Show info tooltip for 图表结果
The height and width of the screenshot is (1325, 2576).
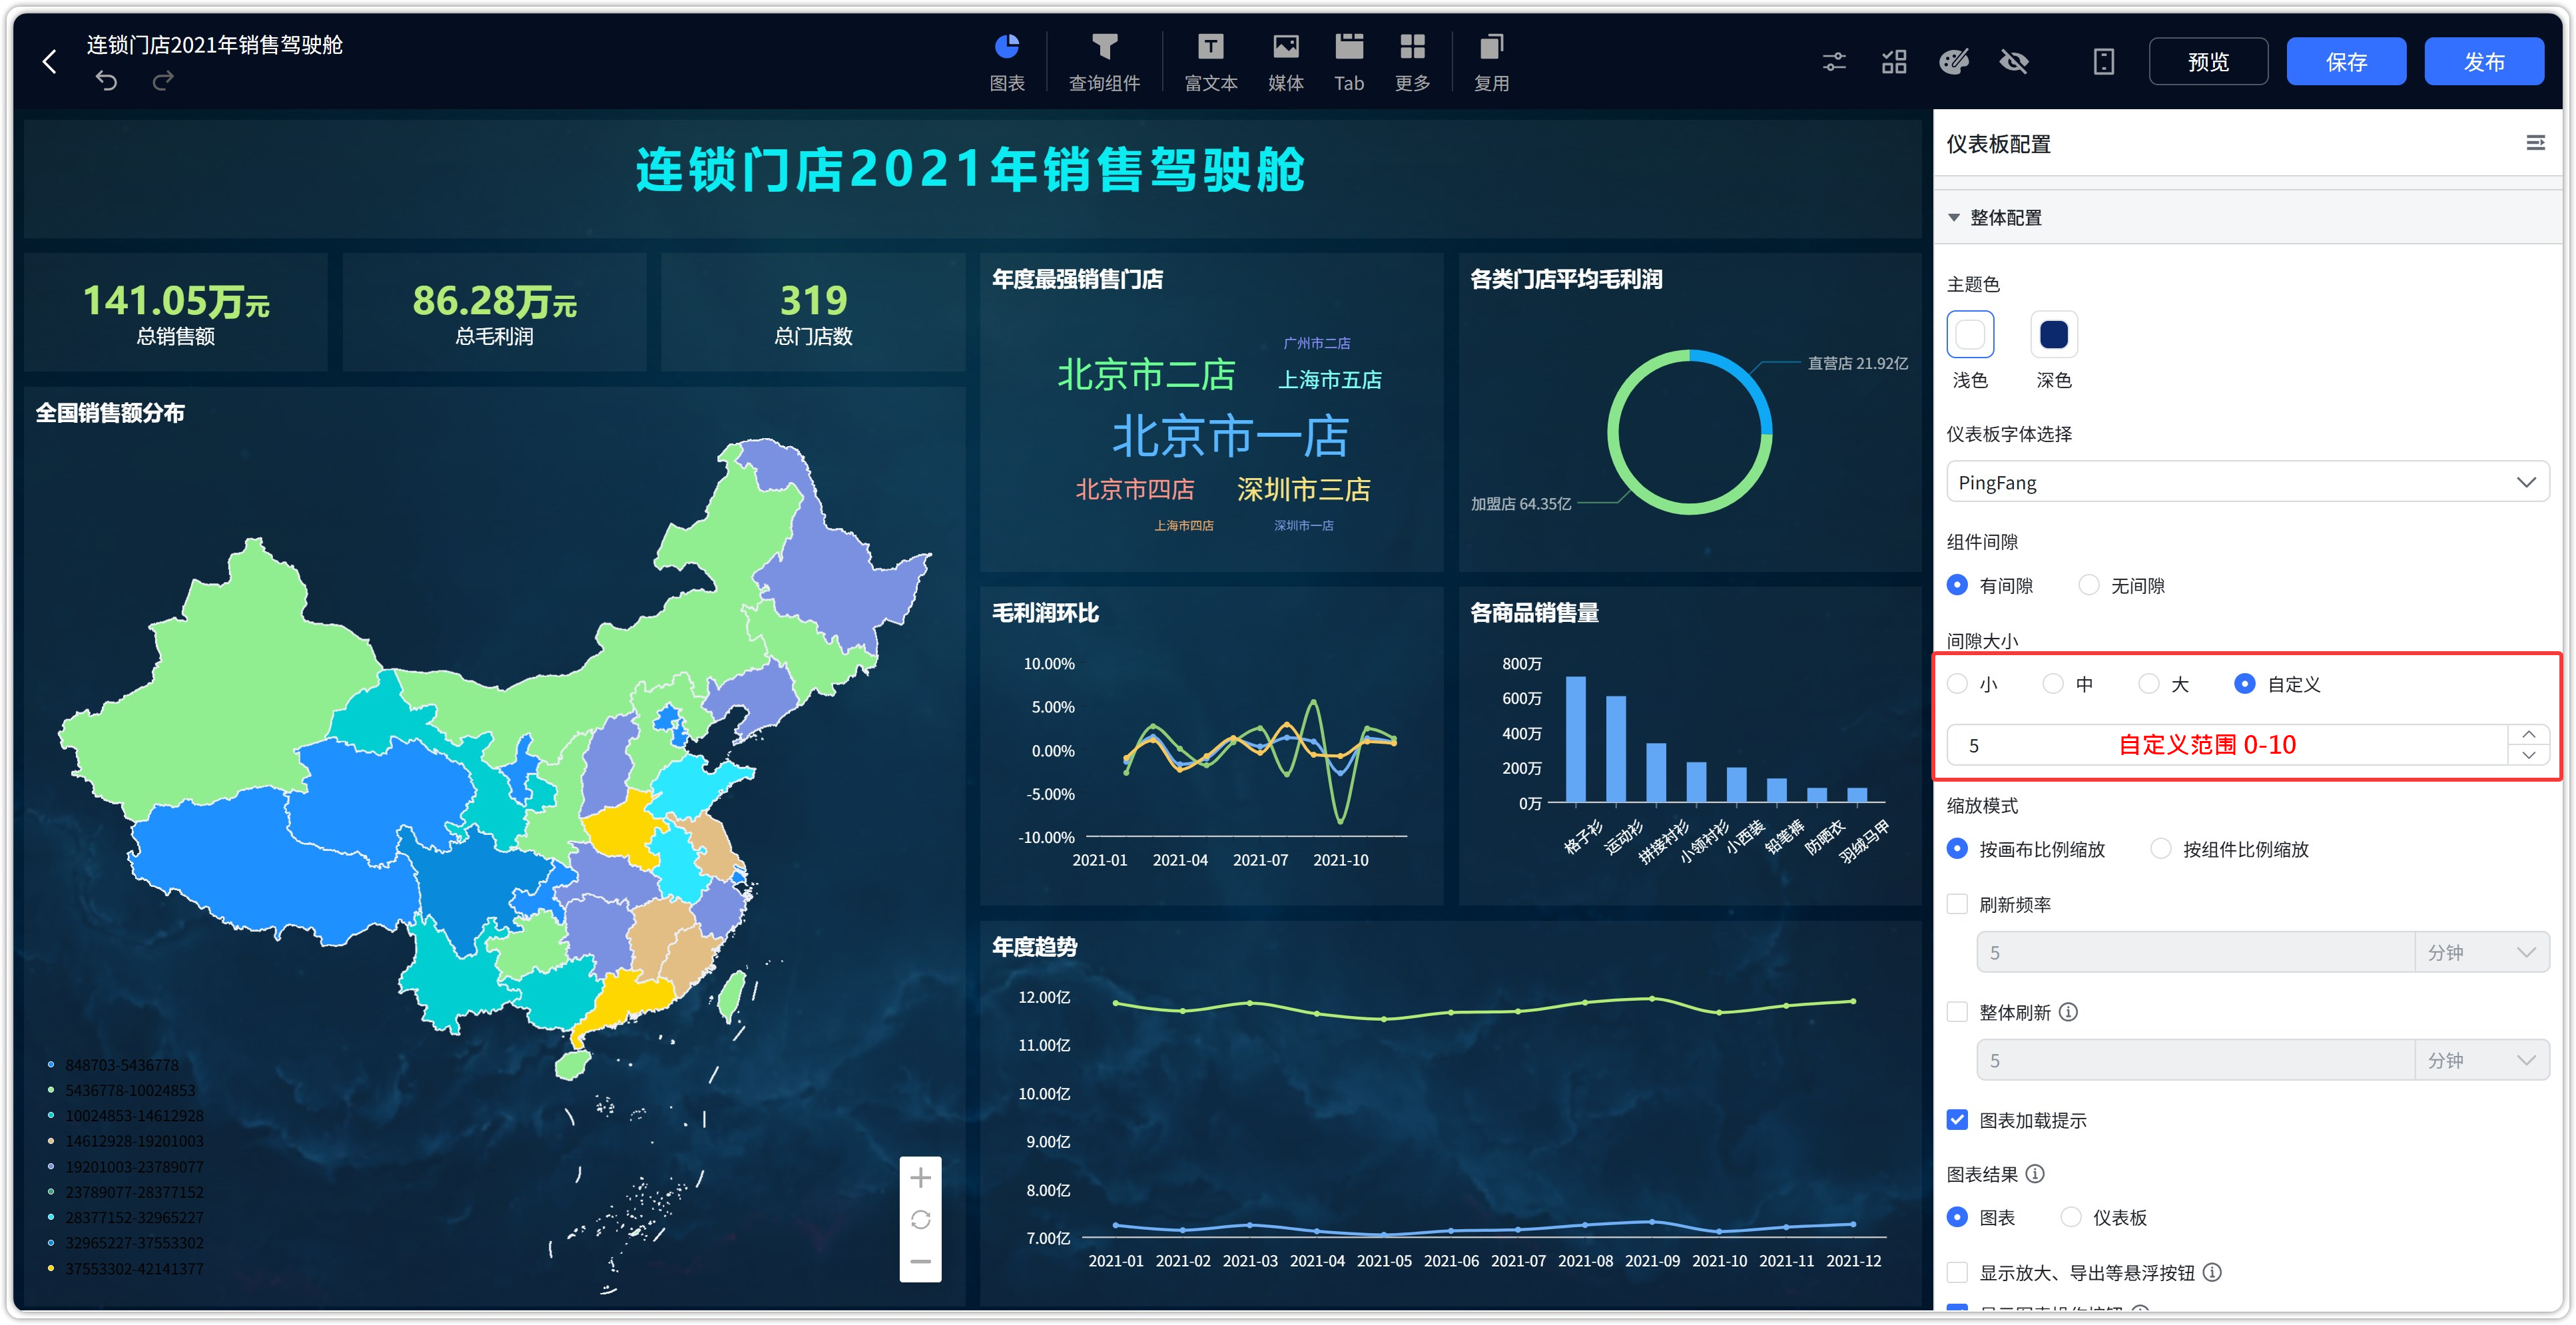pos(2035,1173)
